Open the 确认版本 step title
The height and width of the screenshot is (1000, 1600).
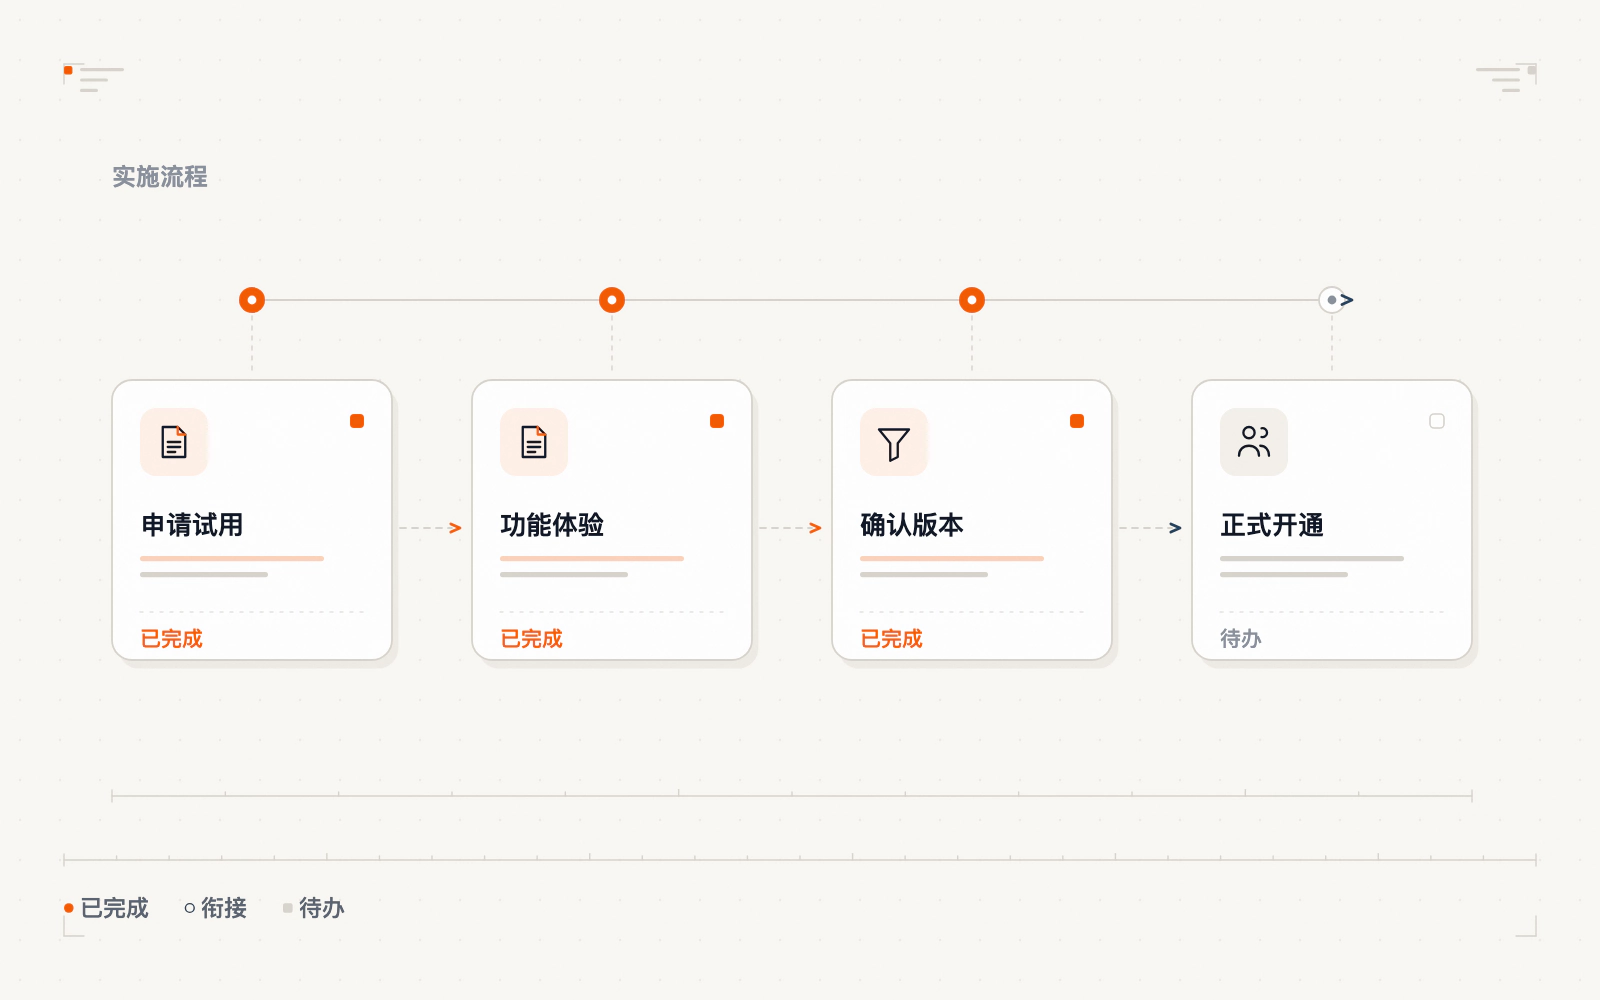[912, 525]
